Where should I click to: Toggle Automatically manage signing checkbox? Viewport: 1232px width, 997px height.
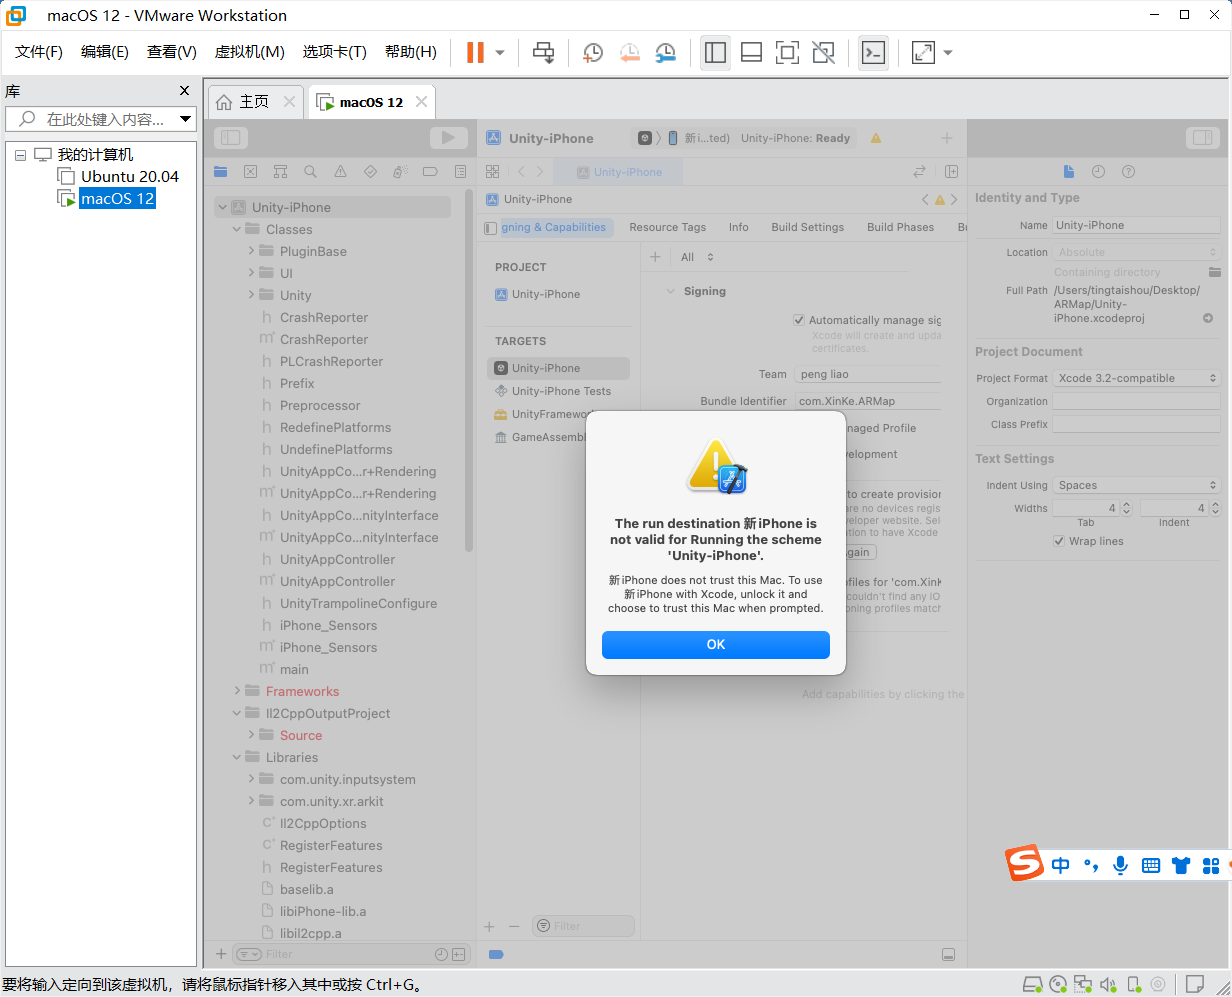coord(799,320)
